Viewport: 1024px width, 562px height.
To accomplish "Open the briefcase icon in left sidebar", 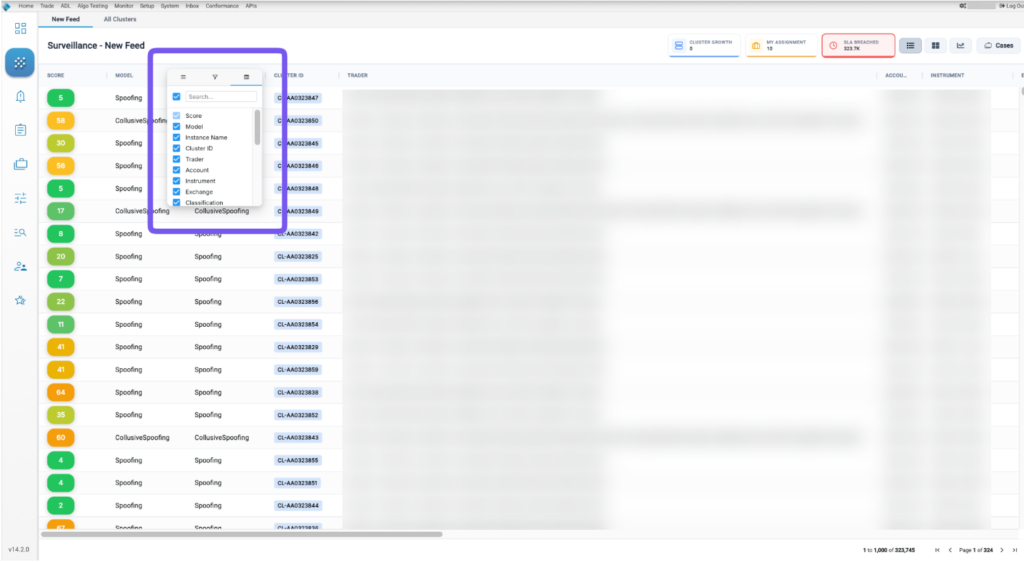I will coord(20,164).
